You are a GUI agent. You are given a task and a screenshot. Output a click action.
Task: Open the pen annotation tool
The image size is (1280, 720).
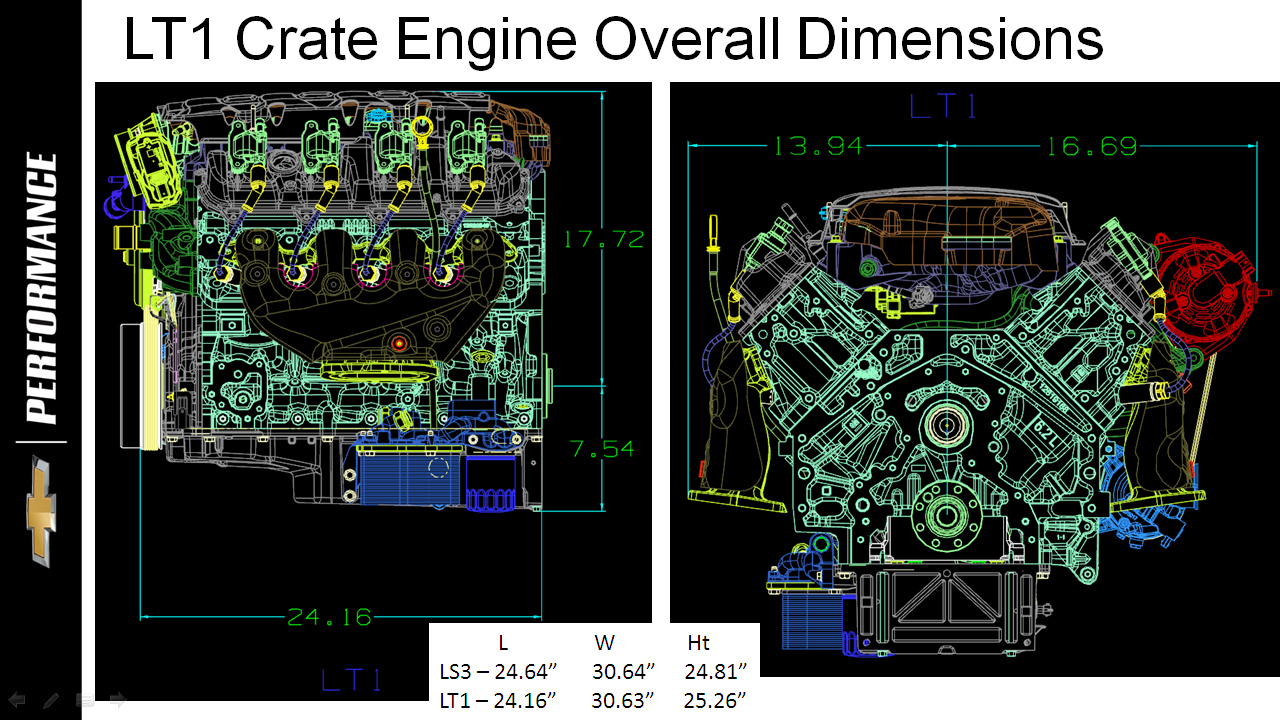coord(51,700)
